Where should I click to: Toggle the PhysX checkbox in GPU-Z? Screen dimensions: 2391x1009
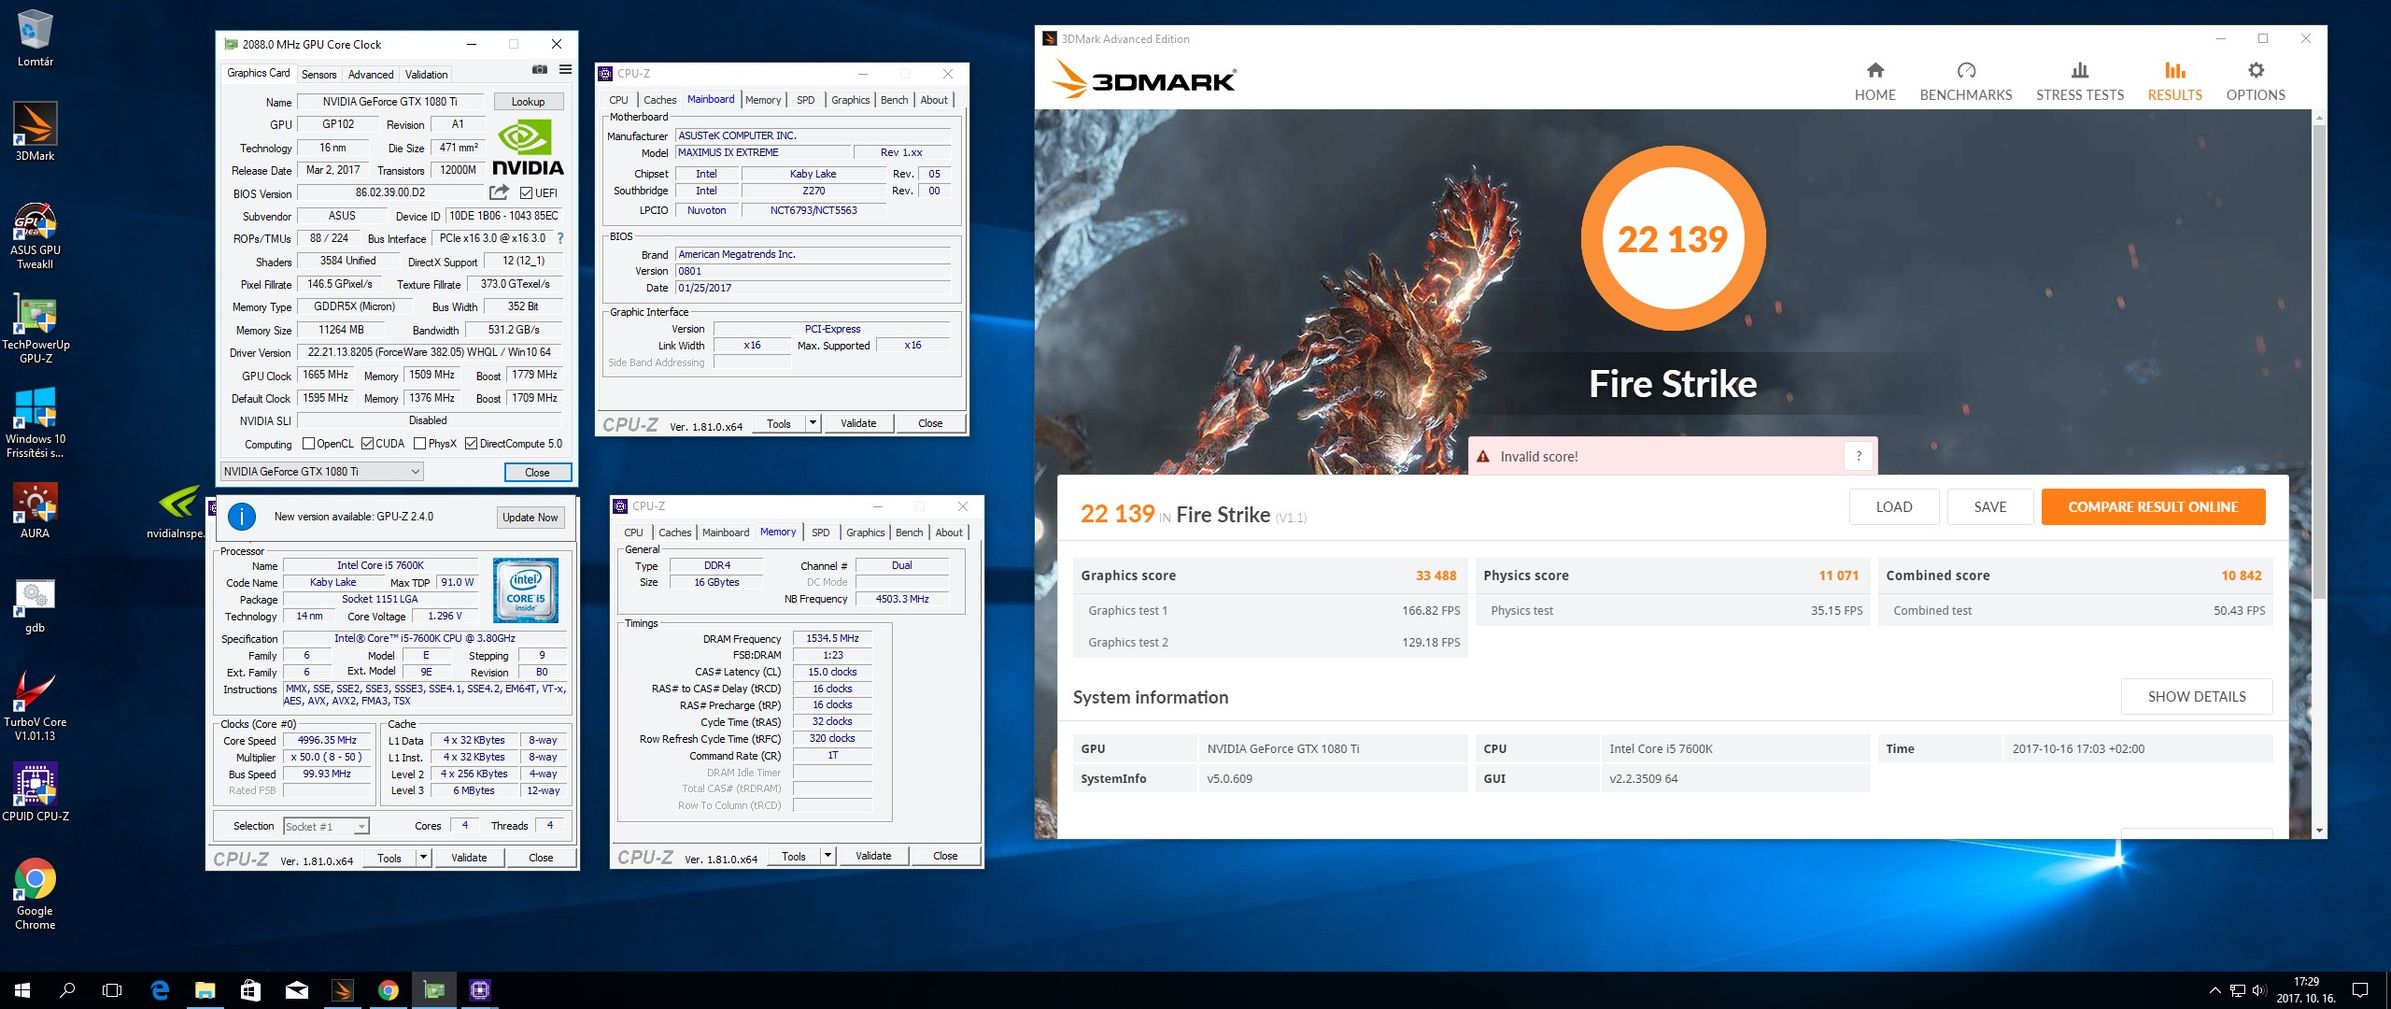(420, 444)
